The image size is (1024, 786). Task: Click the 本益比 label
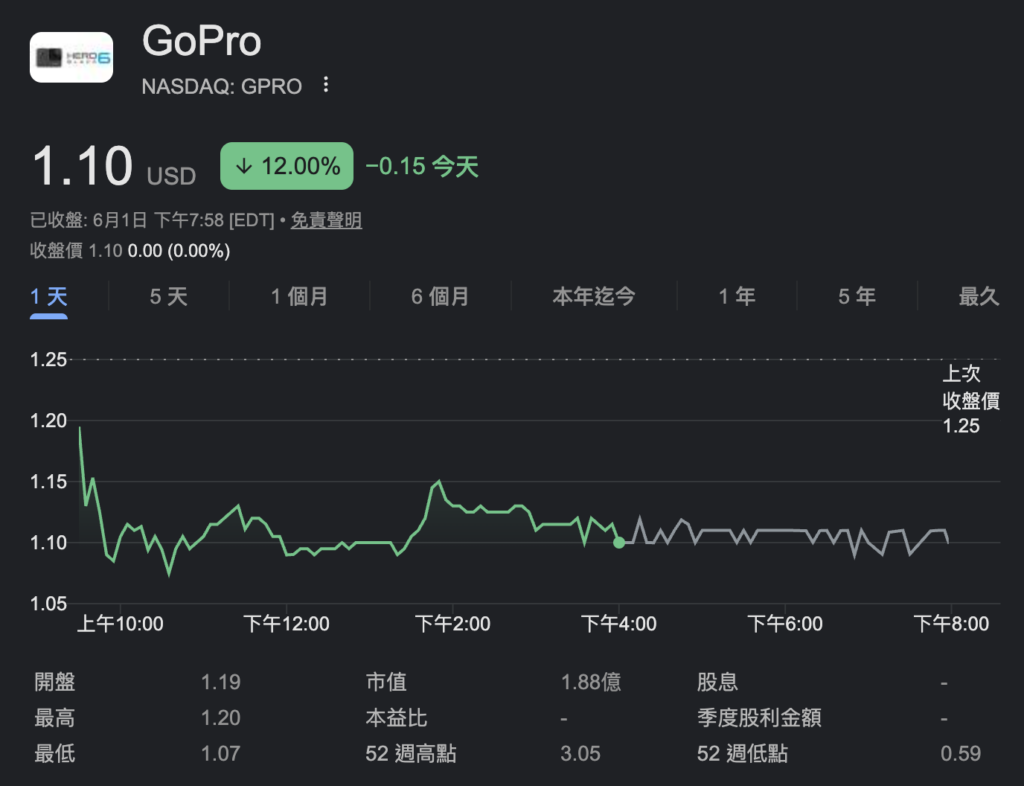(396, 718)
